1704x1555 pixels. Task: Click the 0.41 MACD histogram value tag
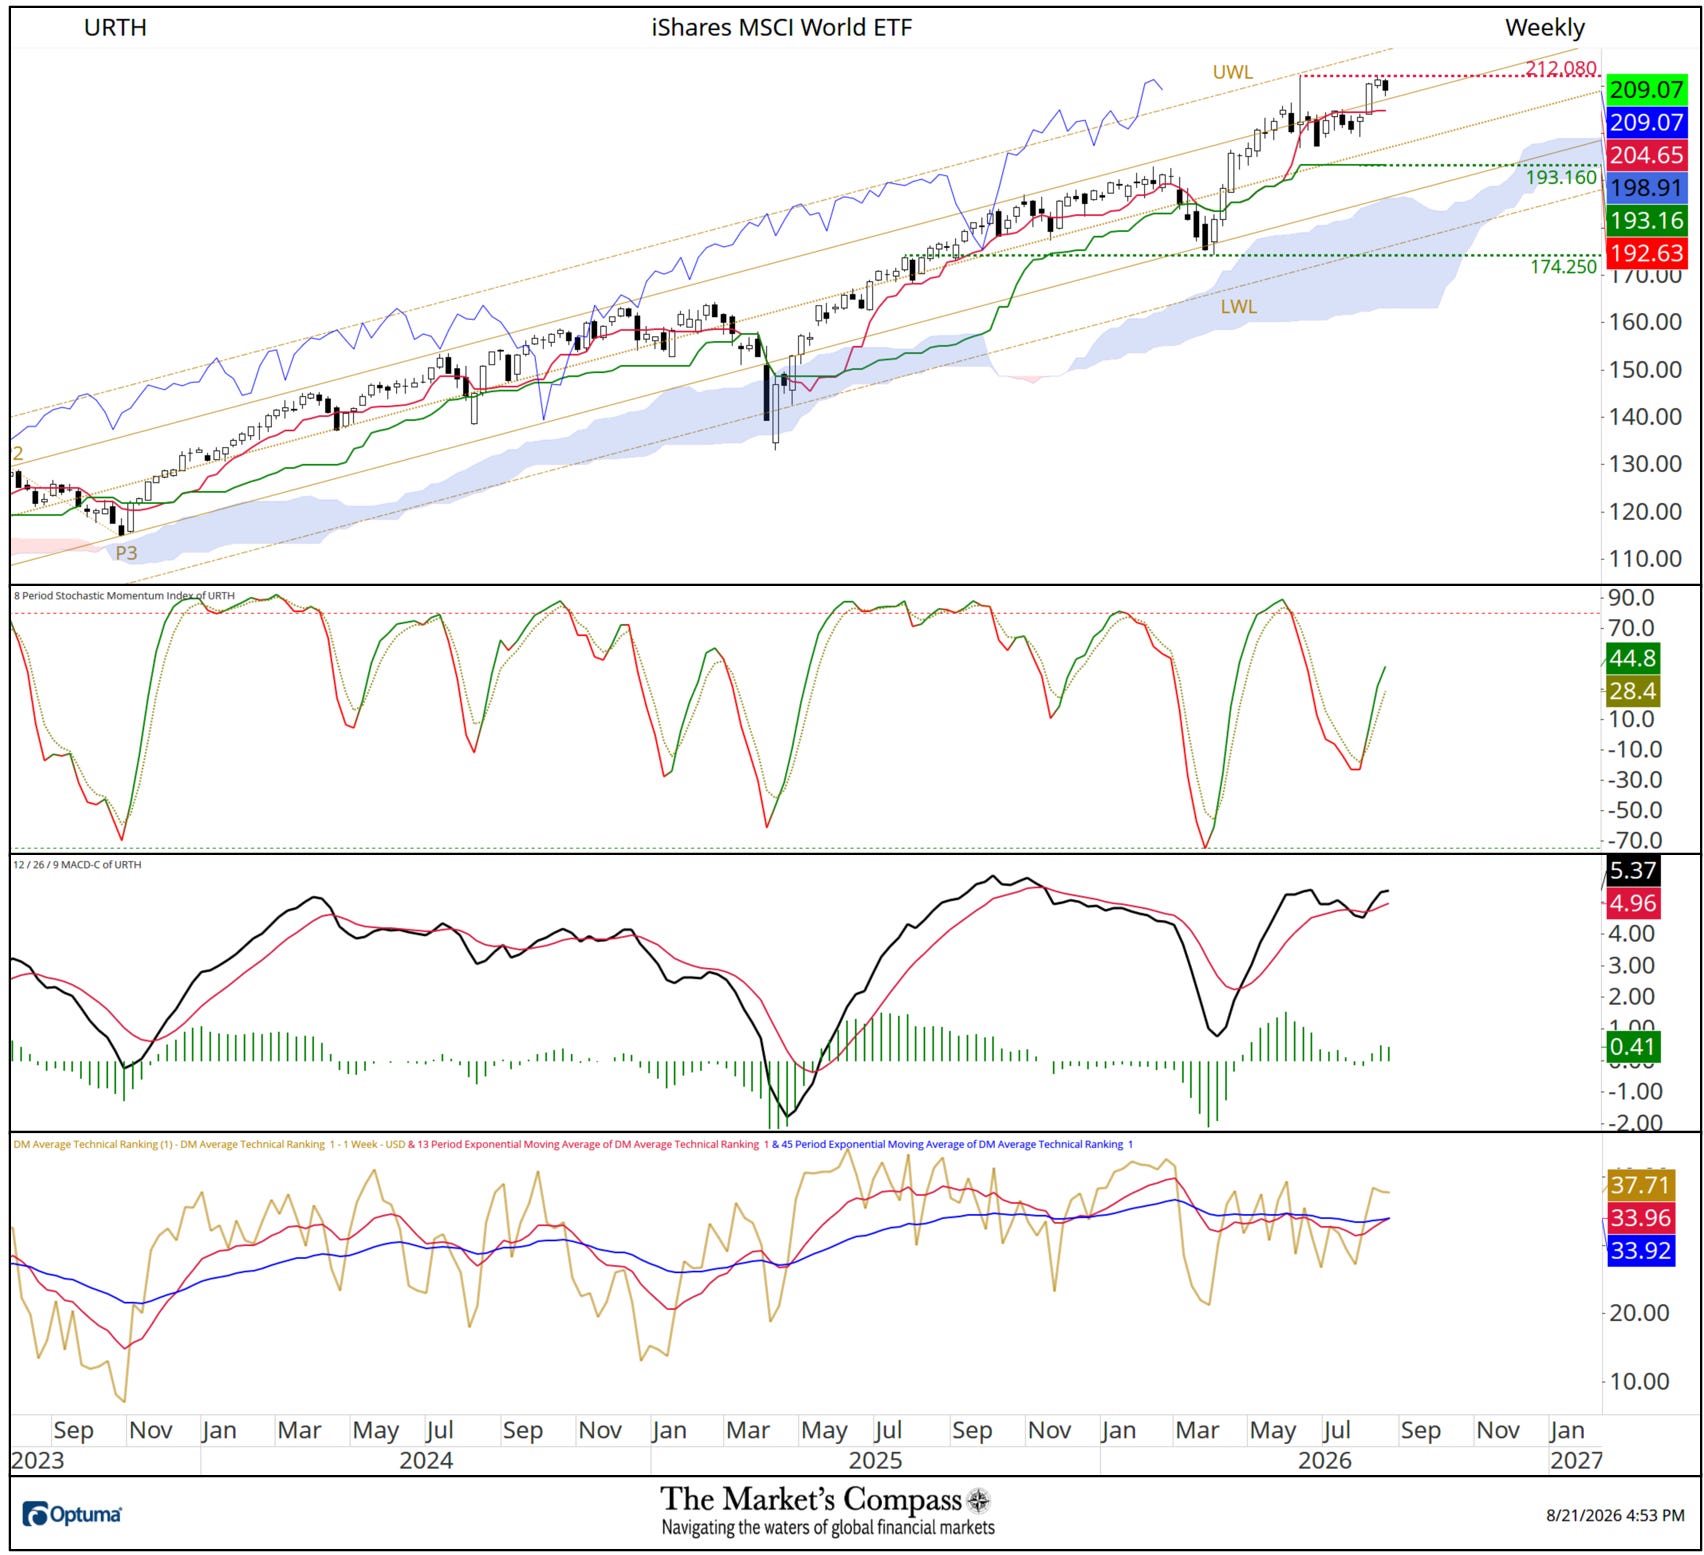(1632, 1047)
